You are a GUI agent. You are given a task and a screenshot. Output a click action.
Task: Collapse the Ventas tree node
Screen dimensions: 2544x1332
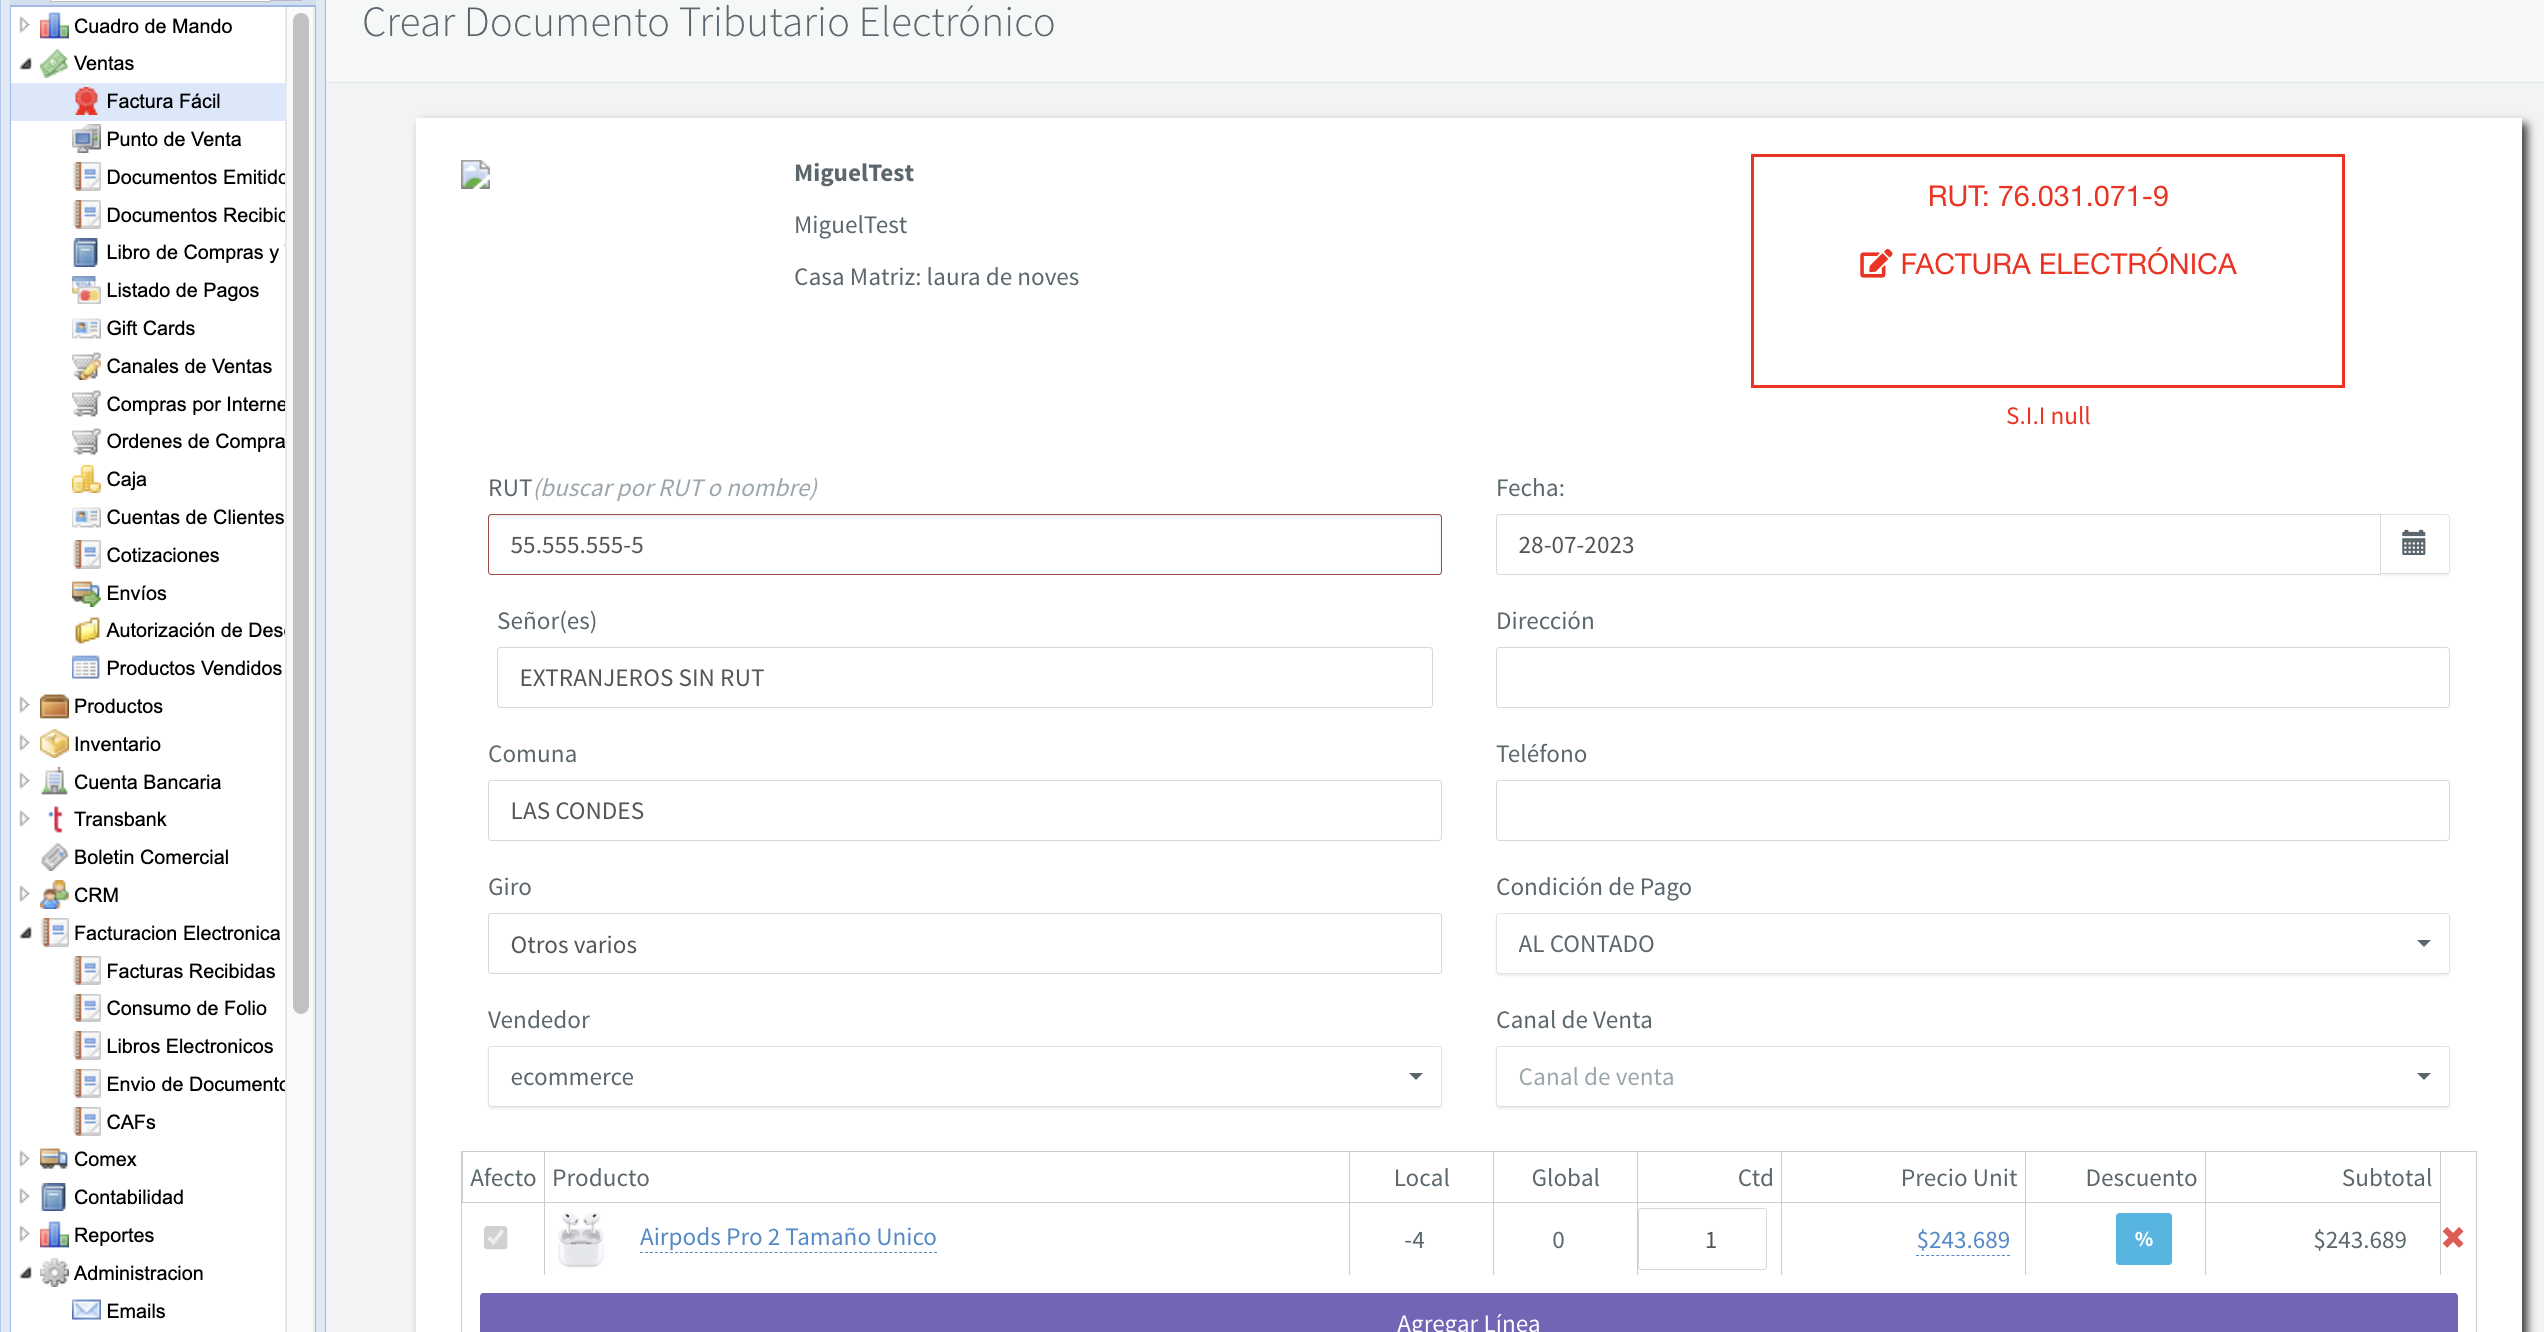click(26, 63)
